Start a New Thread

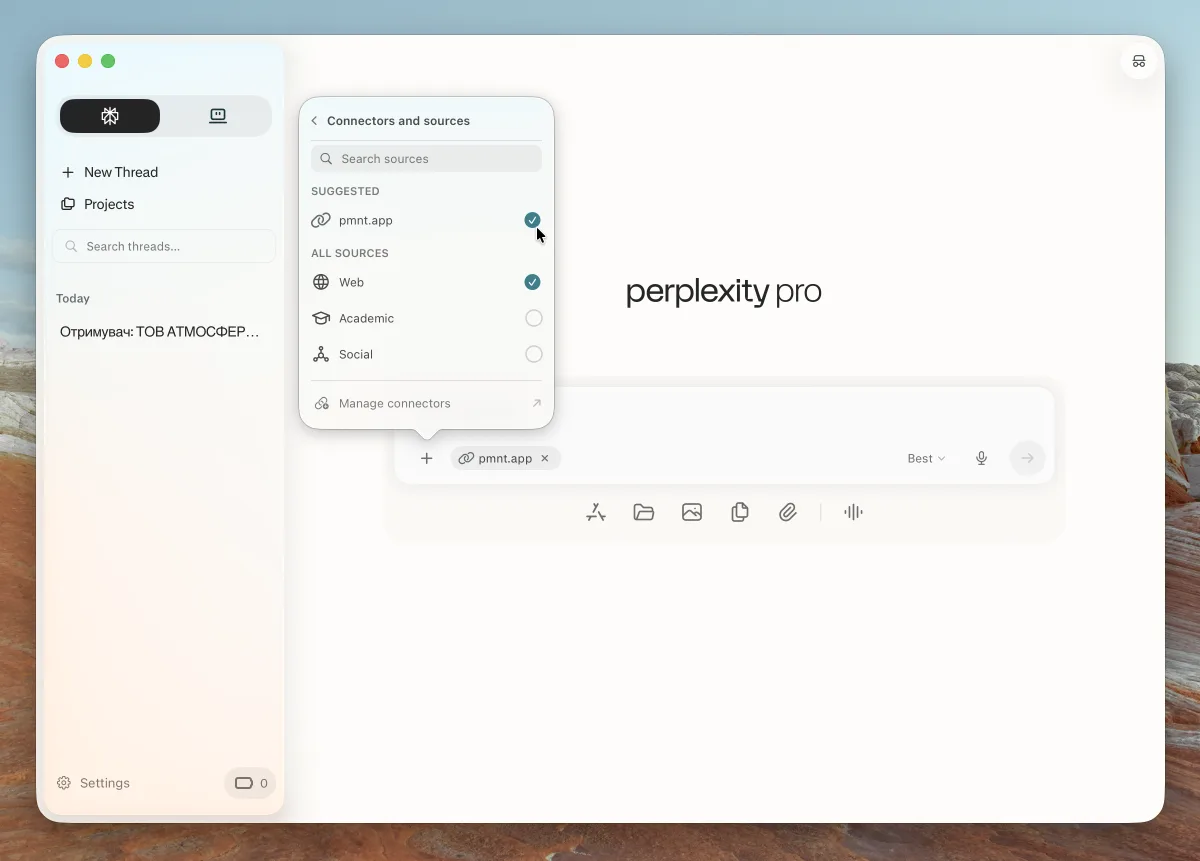110,172
